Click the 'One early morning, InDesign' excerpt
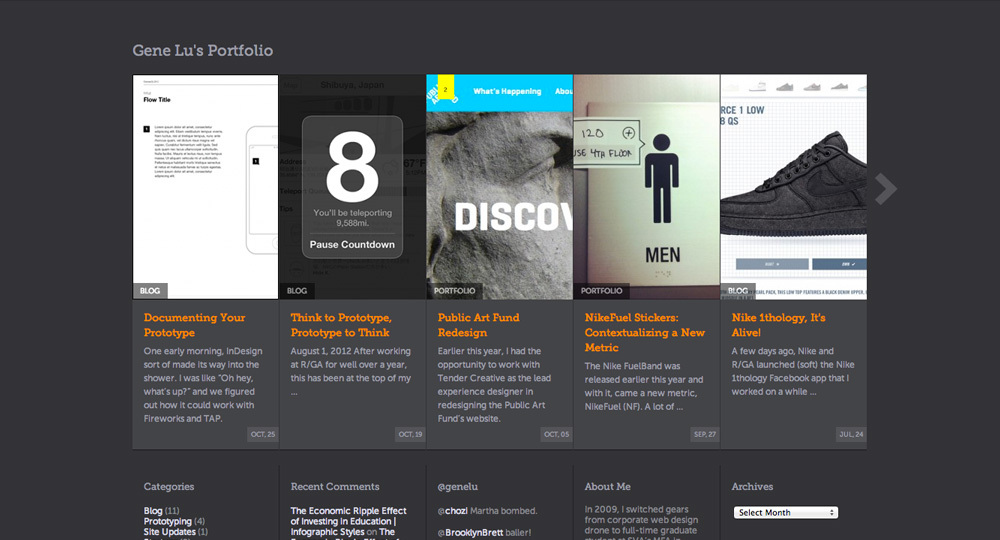This screenshot has height=540, width=1000. 203,384
